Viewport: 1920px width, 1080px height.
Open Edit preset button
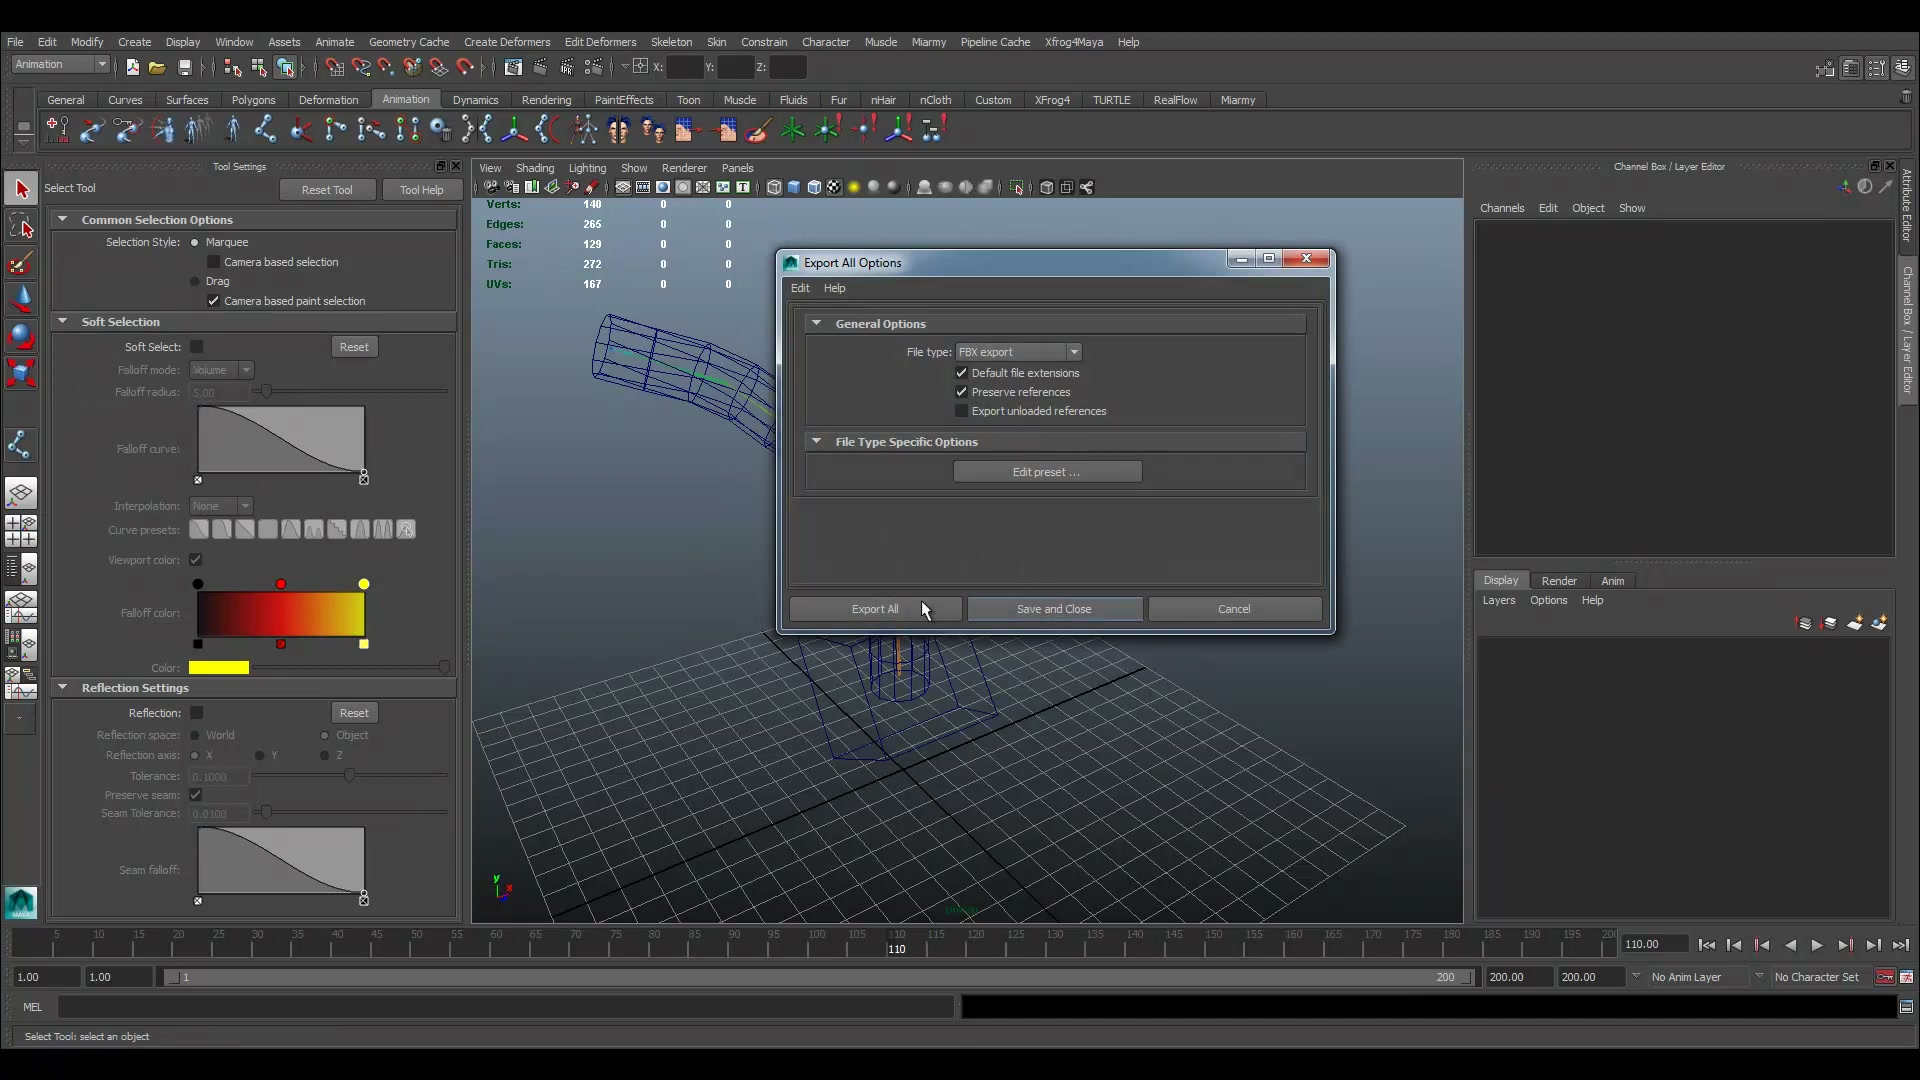(x=1047, y=472)
